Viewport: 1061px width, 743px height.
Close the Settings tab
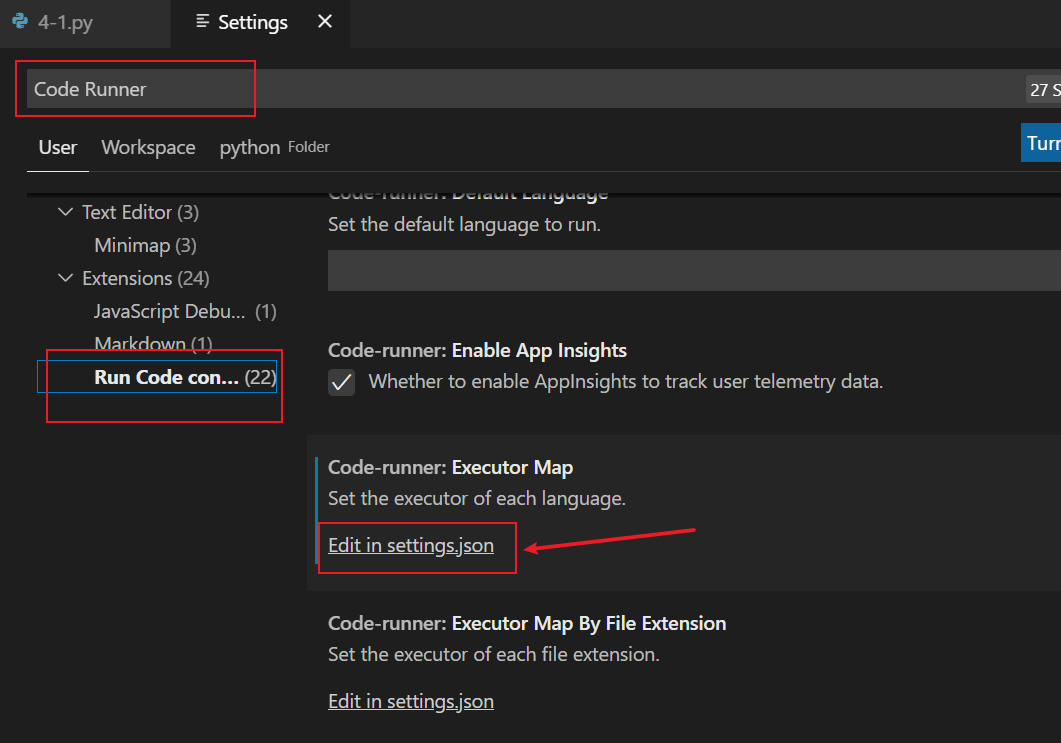323,21
